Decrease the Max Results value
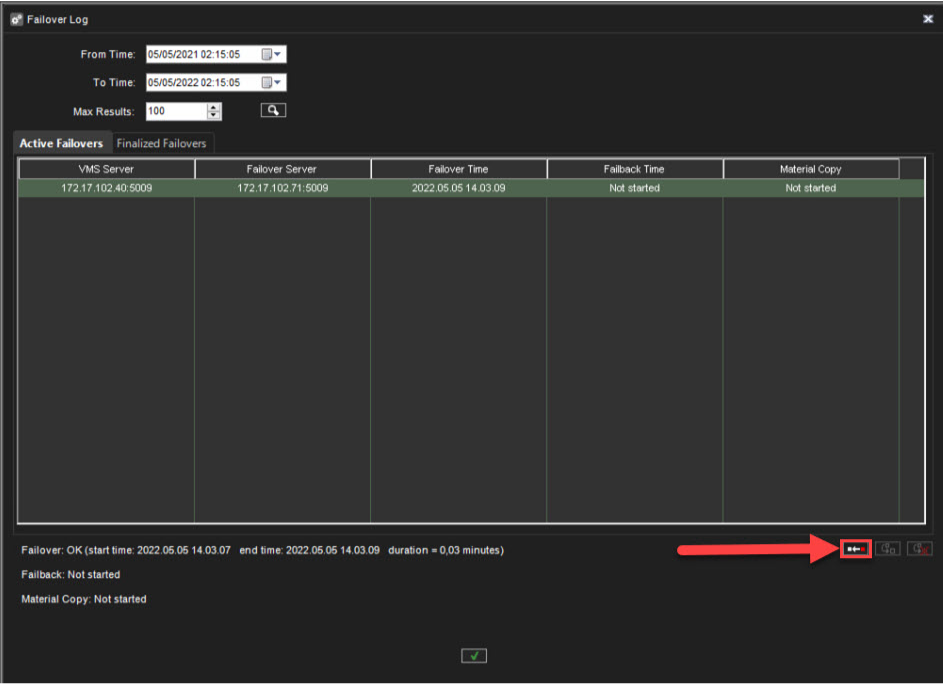The height and width of the screenshot is (685, 943). [214, 116]
